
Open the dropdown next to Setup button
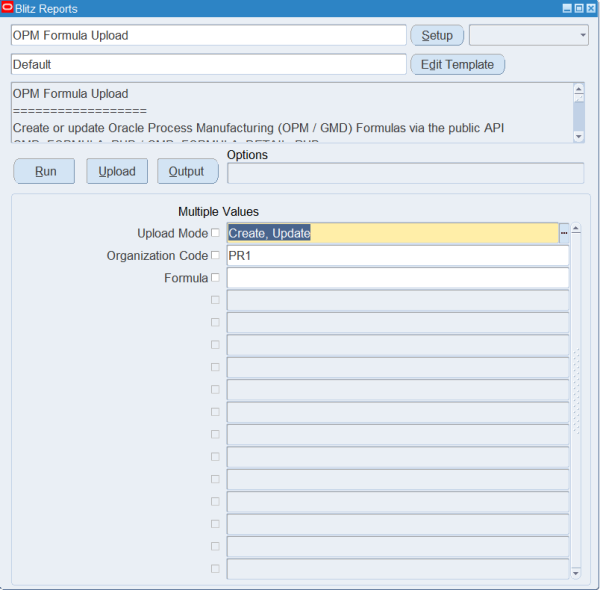(529, 35)
